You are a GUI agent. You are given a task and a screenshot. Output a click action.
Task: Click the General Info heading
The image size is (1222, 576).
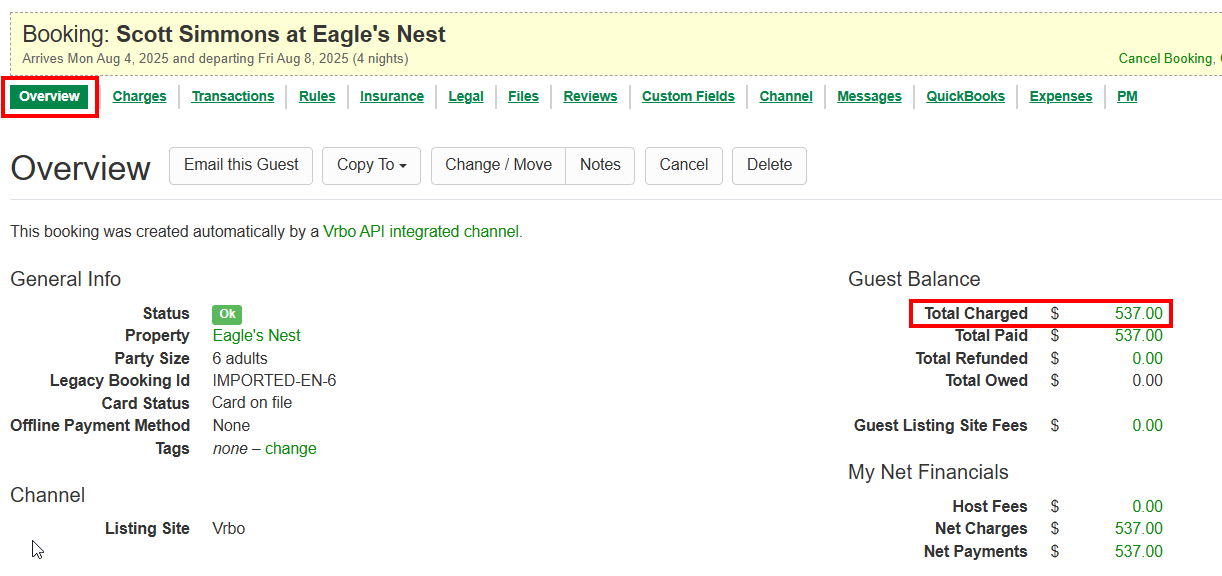tap(66, 280)
